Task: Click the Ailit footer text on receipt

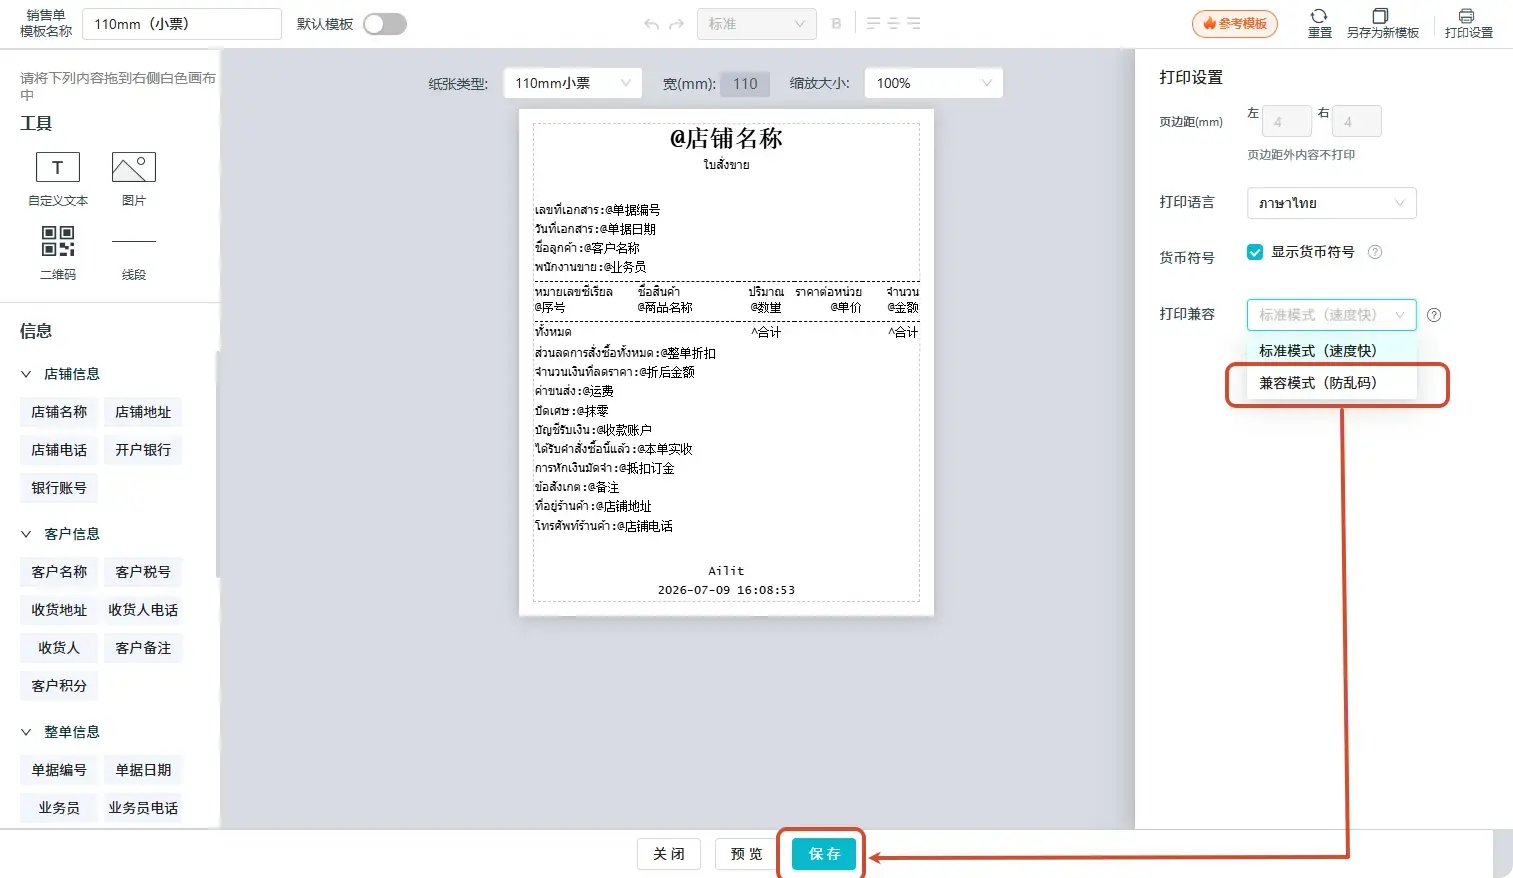Action: tap(726, 571)
